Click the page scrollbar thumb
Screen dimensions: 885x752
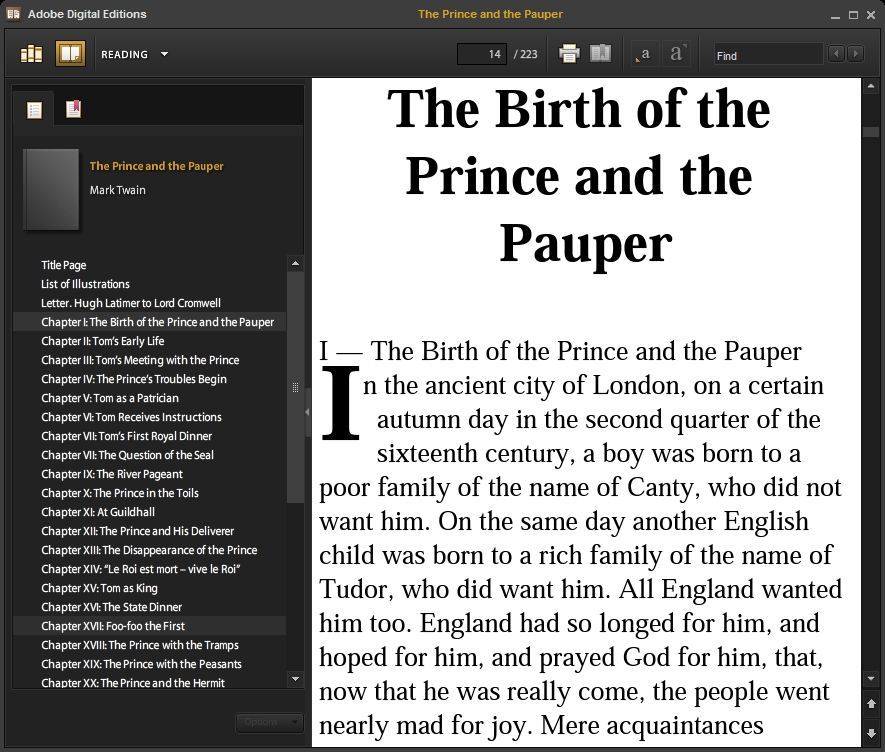tap(871, 132)
